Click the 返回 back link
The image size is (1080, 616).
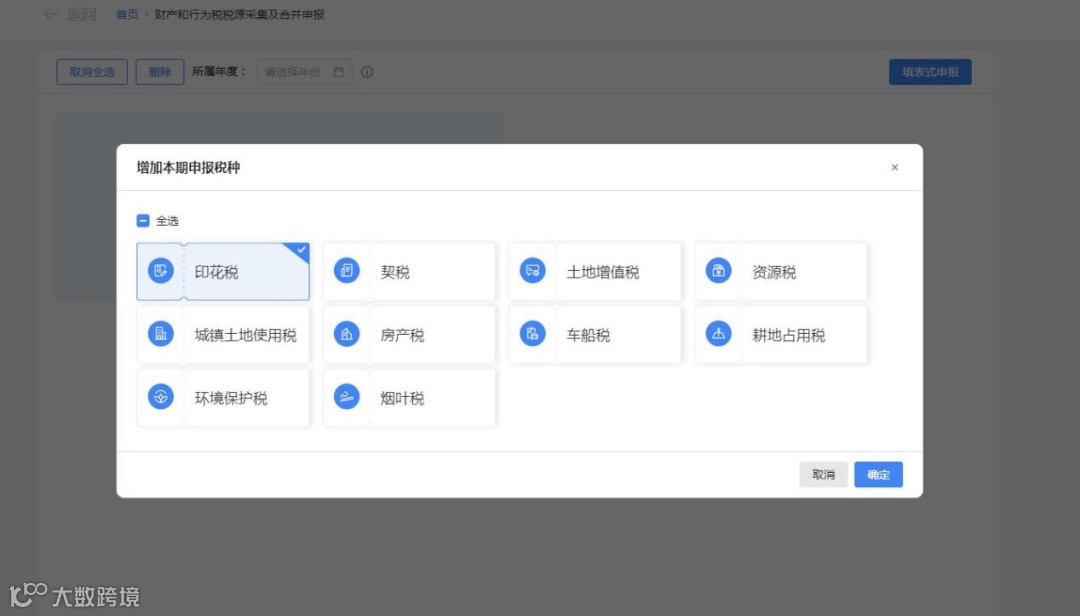[81, 14]
